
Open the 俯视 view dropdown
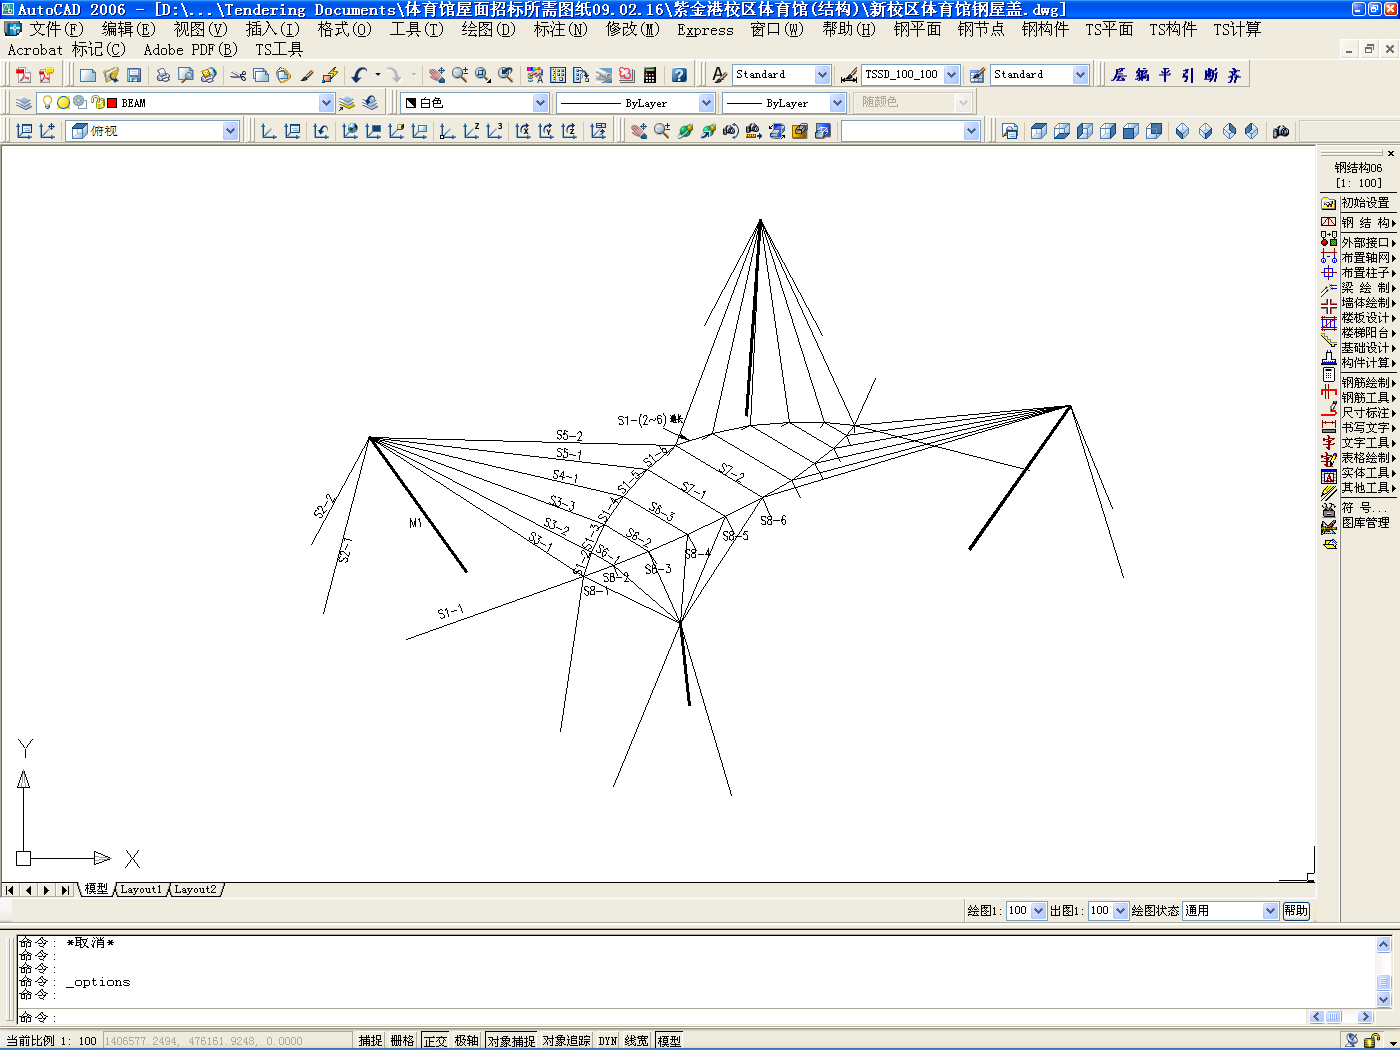(x=230, y=131)
